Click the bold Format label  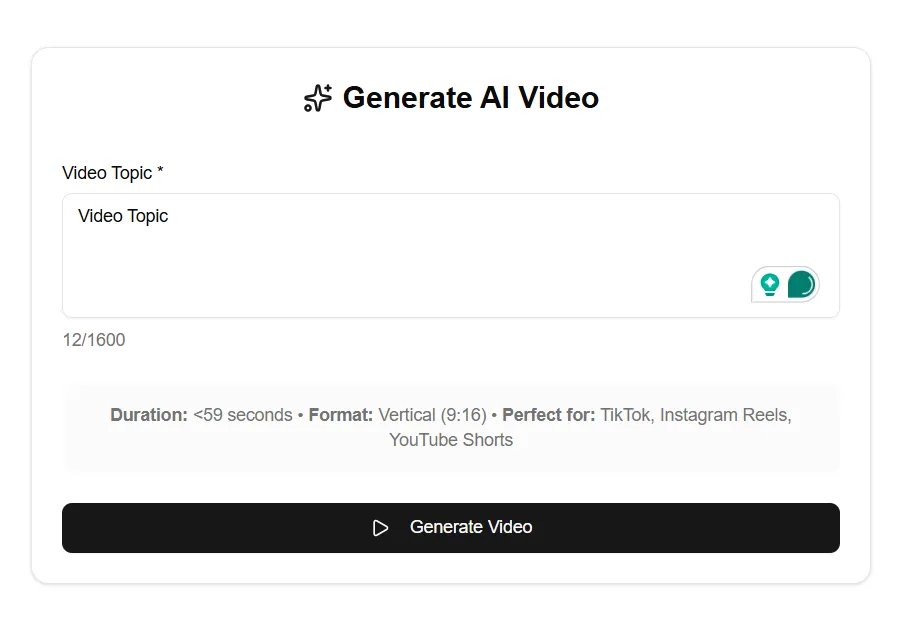coord(341,415)
